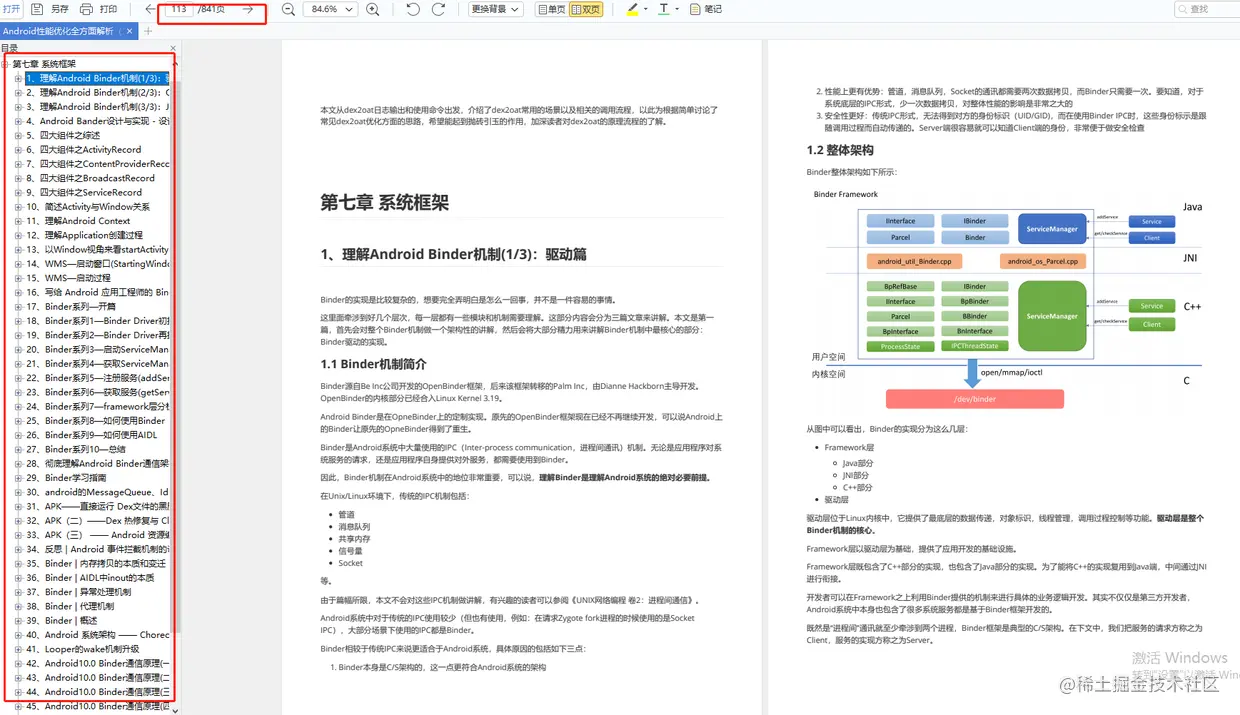The width and height of the screenshot is (1240, 715).
Task: Select 23、Binder系列6—获取服务 entry
Action: (x=98, y=392)
